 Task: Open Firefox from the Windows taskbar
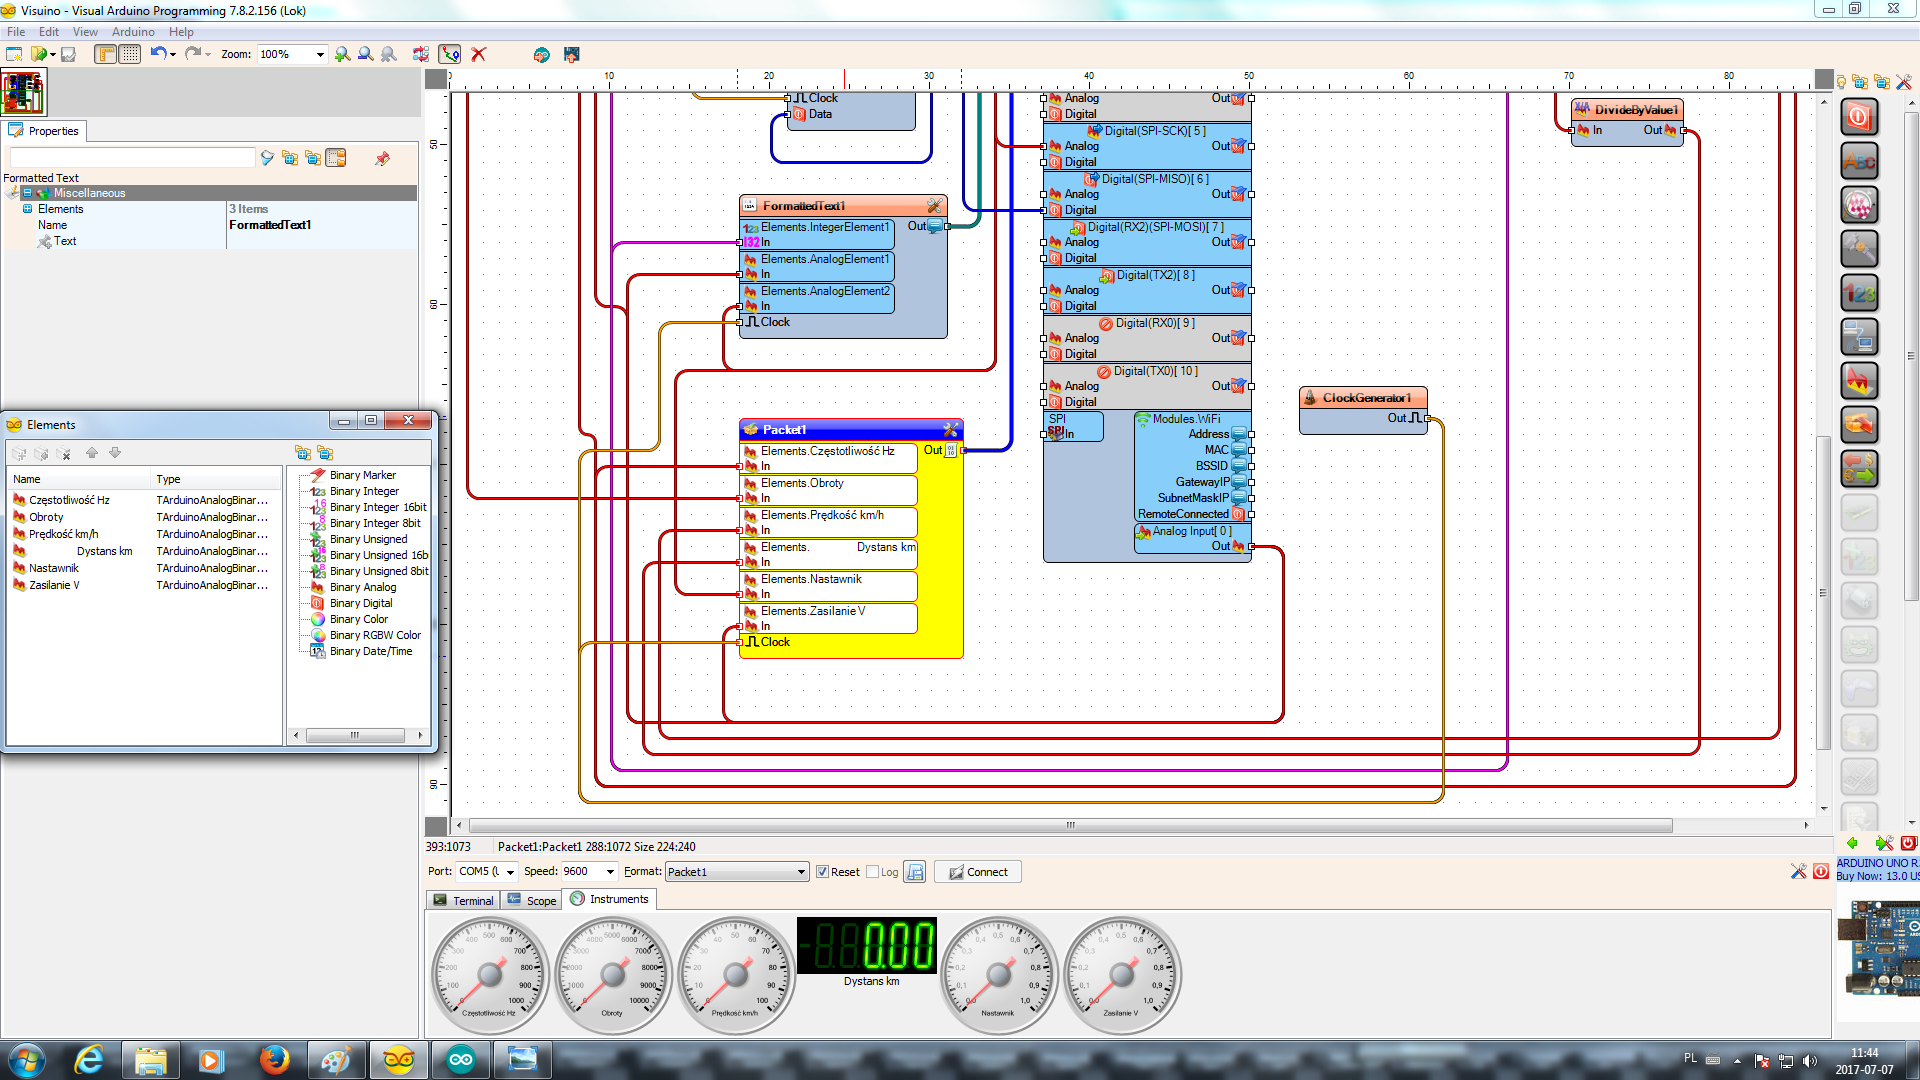[x=274, y=1060]
